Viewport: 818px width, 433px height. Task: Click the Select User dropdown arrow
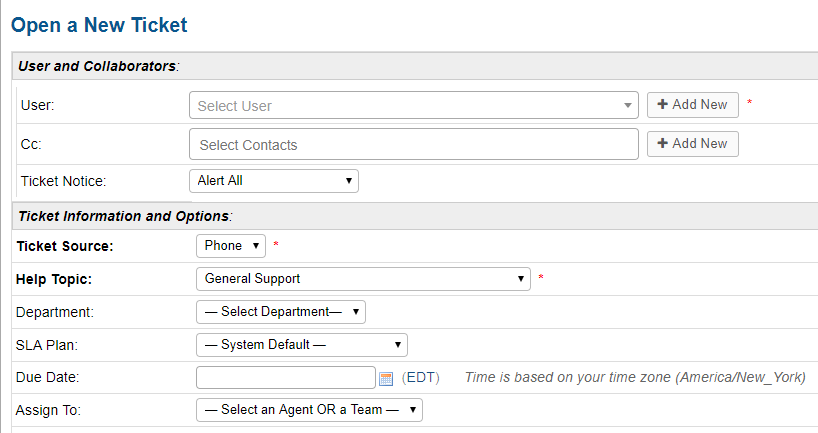pos(627,105)
